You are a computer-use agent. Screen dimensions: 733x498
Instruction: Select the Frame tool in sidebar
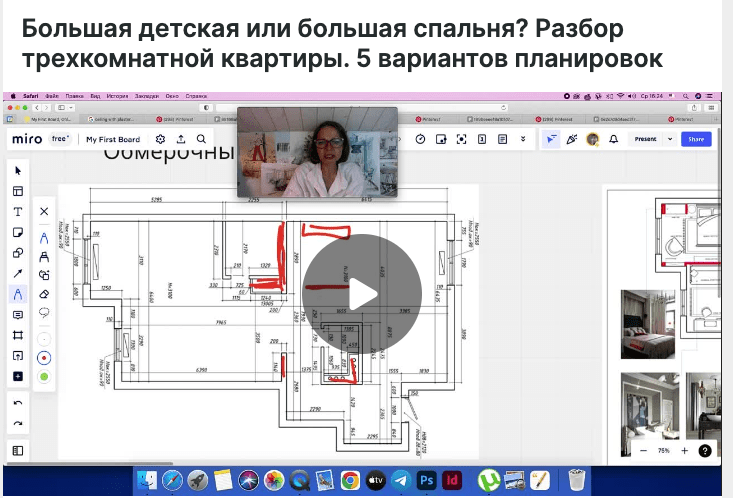tap(17, 335)
